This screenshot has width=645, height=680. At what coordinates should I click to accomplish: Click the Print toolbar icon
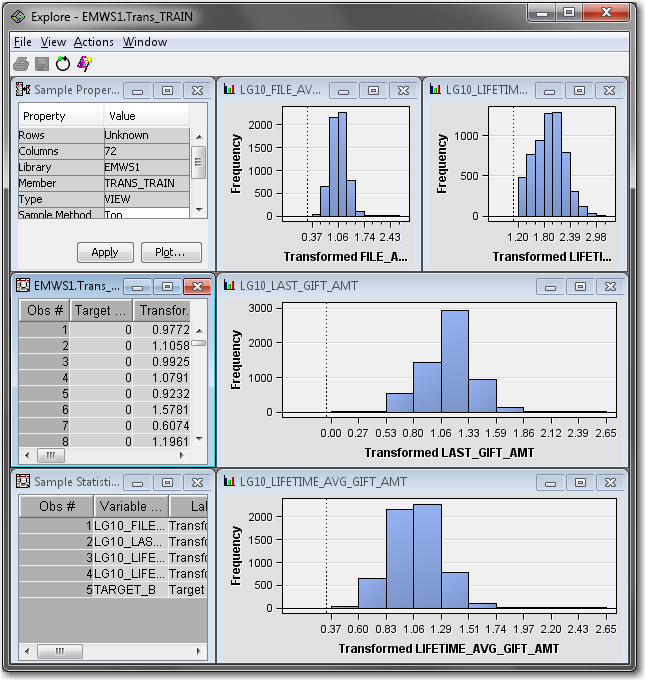(x=22, y=63)
